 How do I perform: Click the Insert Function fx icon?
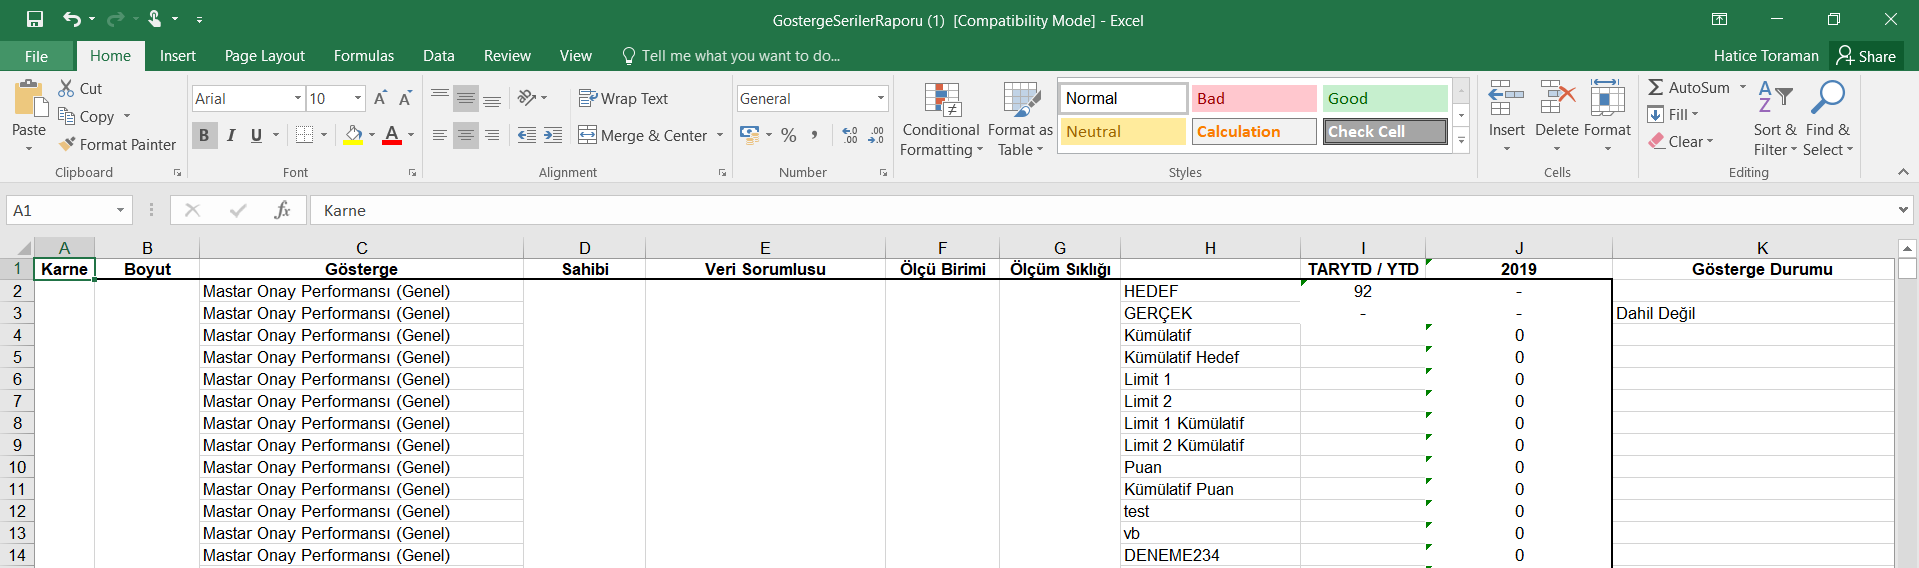[282, 210]
